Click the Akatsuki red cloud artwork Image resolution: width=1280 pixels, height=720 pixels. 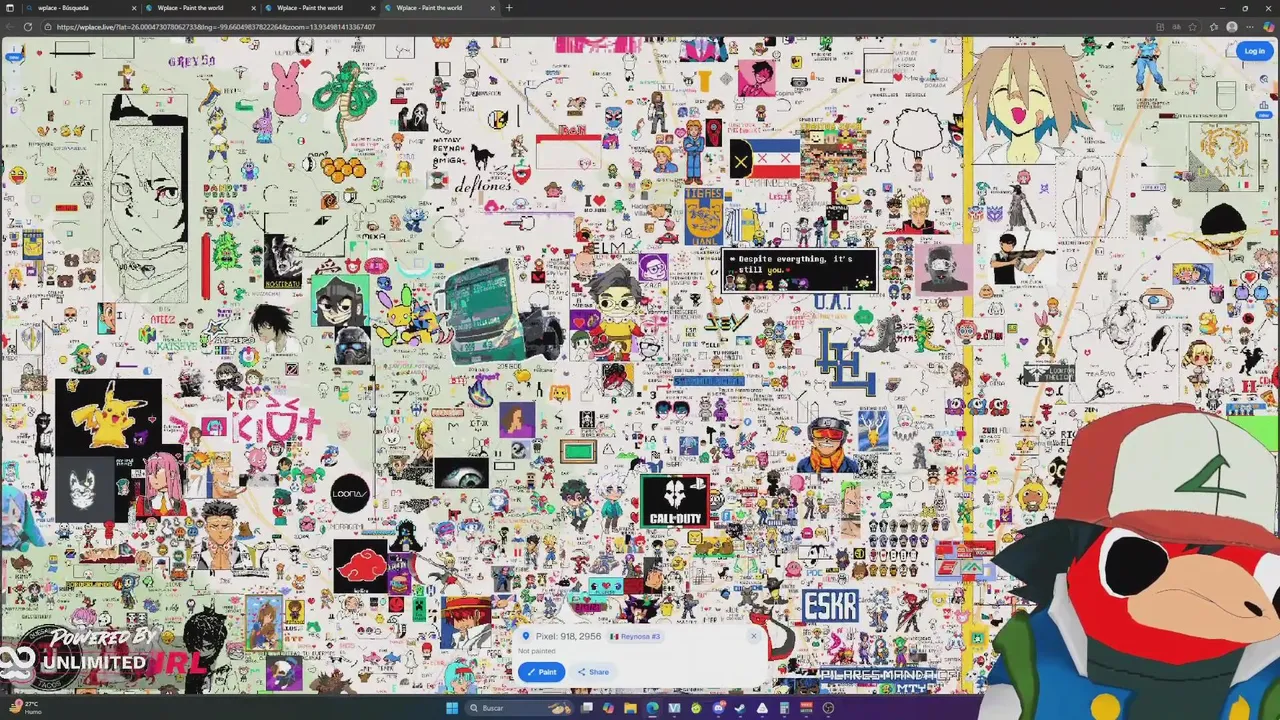(360, 566)
